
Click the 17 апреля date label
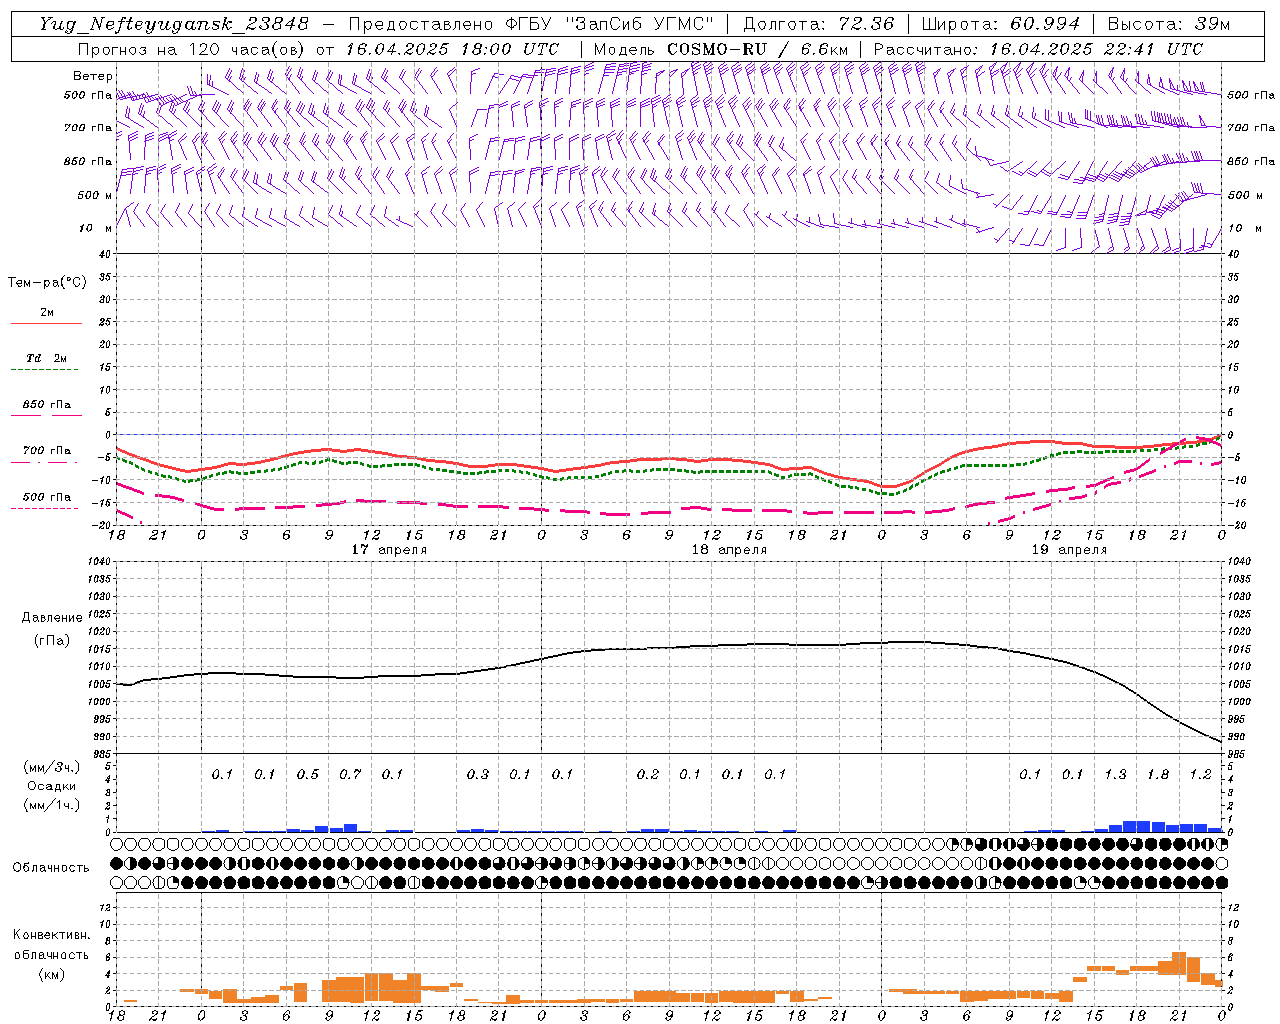pos(389,550)
